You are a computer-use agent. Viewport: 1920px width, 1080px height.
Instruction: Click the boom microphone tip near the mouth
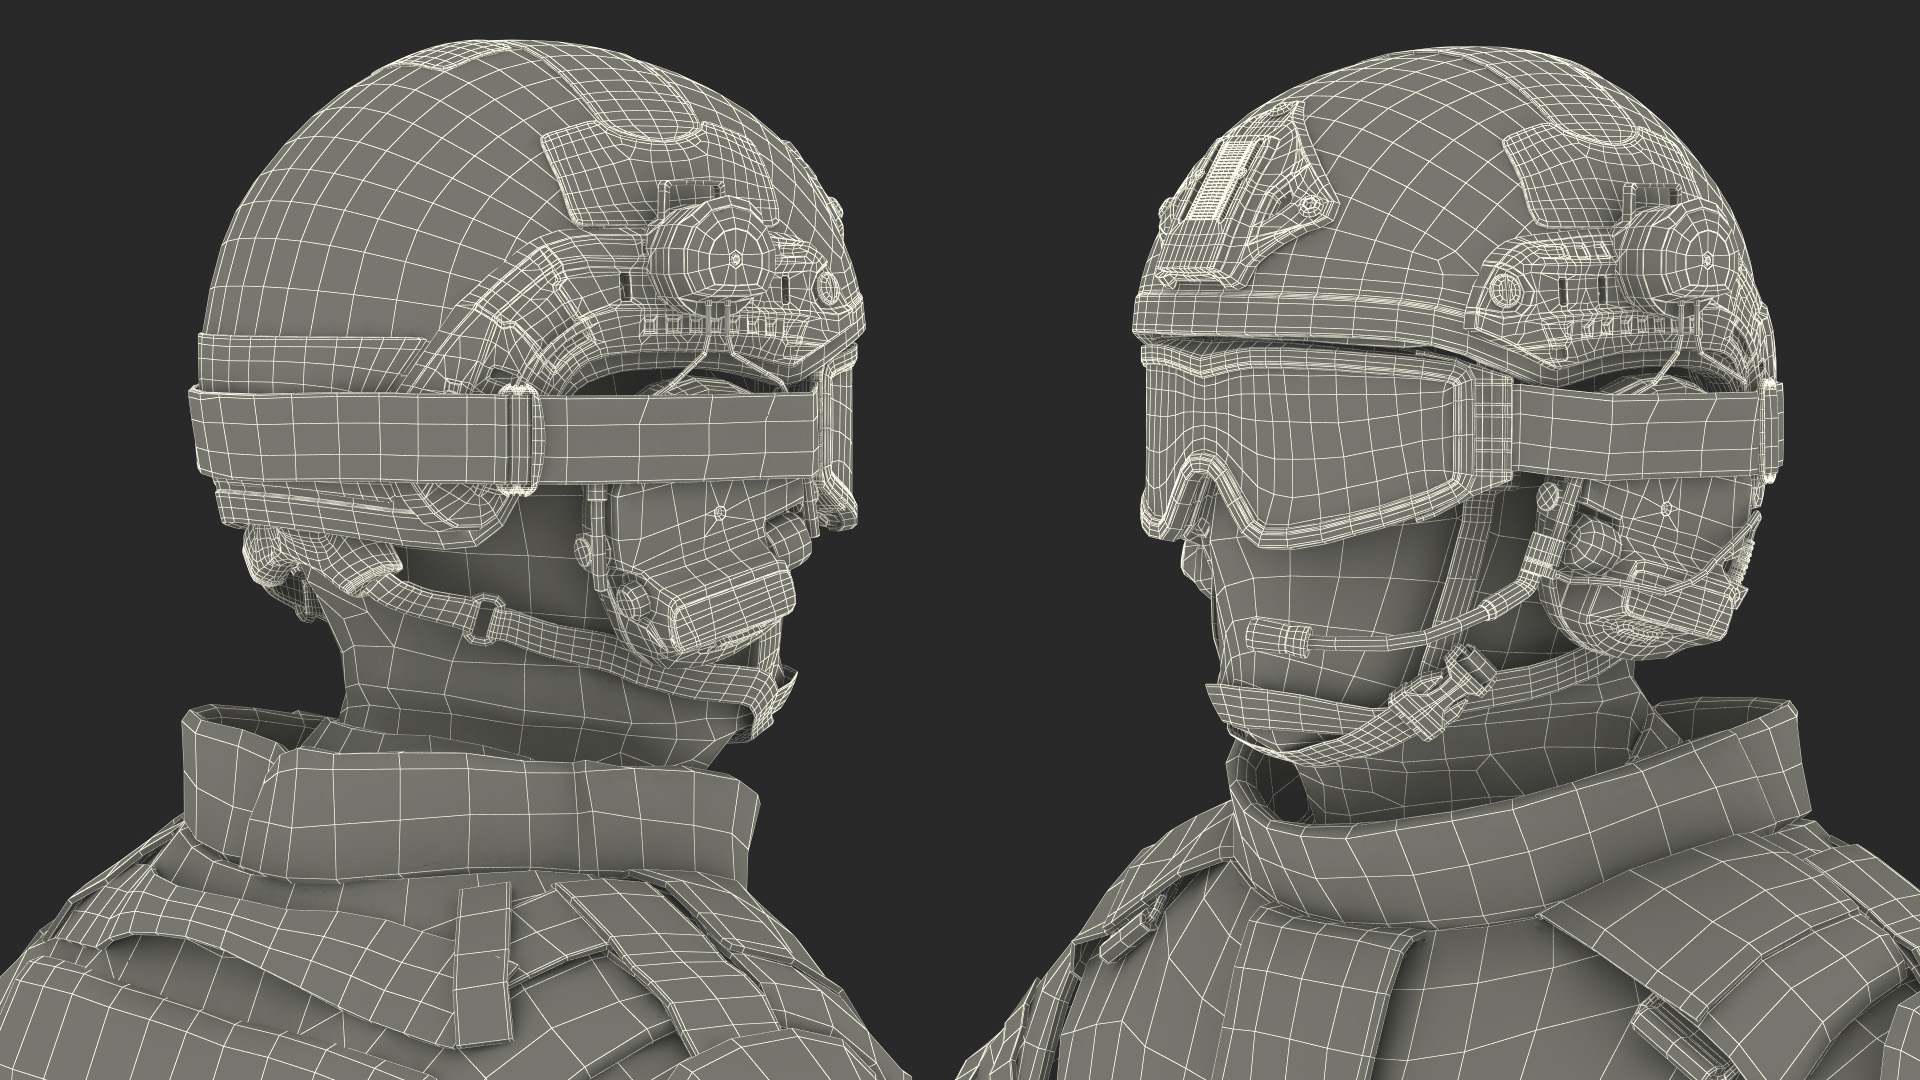(1278, 636)
